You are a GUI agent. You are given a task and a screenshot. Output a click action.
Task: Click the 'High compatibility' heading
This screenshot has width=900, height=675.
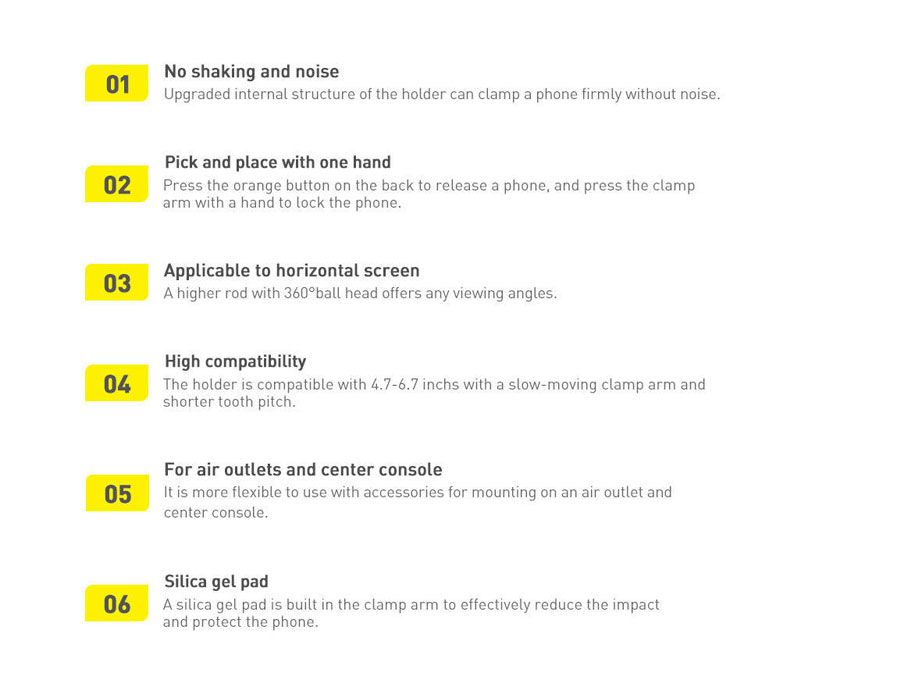coord(235,362)
